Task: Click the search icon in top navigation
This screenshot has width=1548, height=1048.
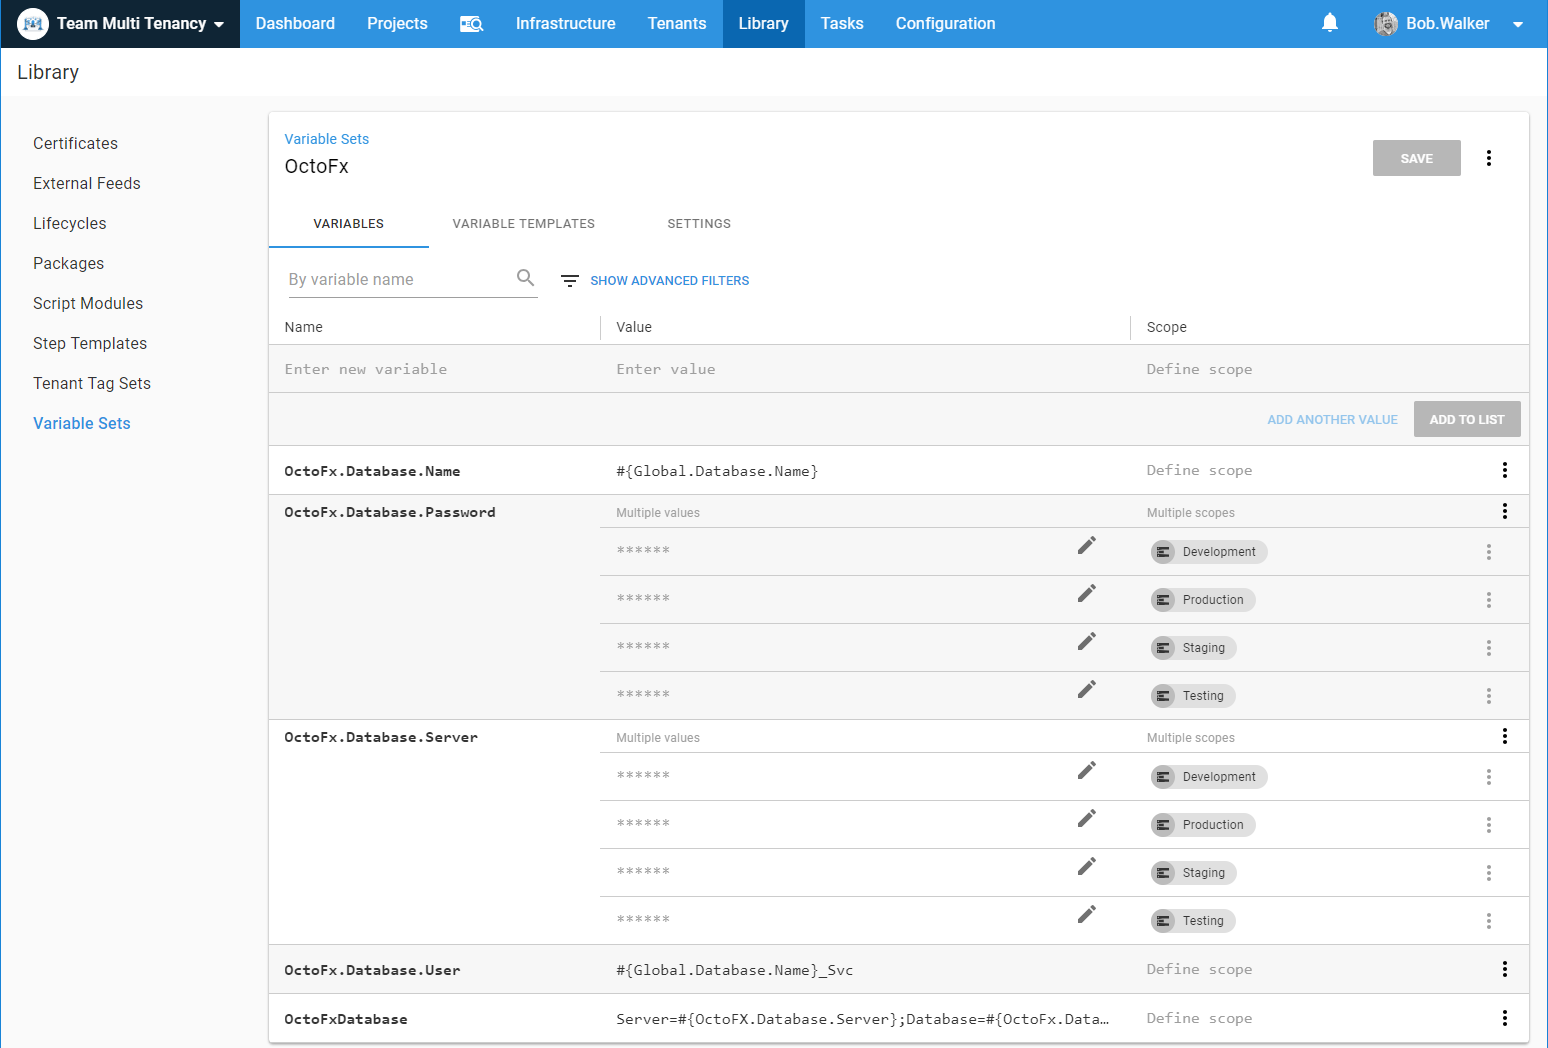Action: (x=471, y=24)
